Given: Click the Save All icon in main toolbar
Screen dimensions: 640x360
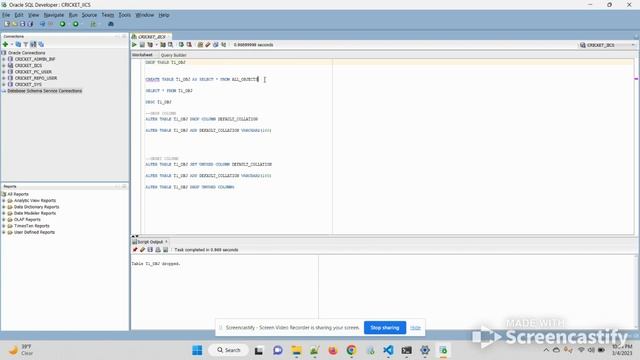Looking at the screenshot, I should pyautogui.click(x=30, y=24).
